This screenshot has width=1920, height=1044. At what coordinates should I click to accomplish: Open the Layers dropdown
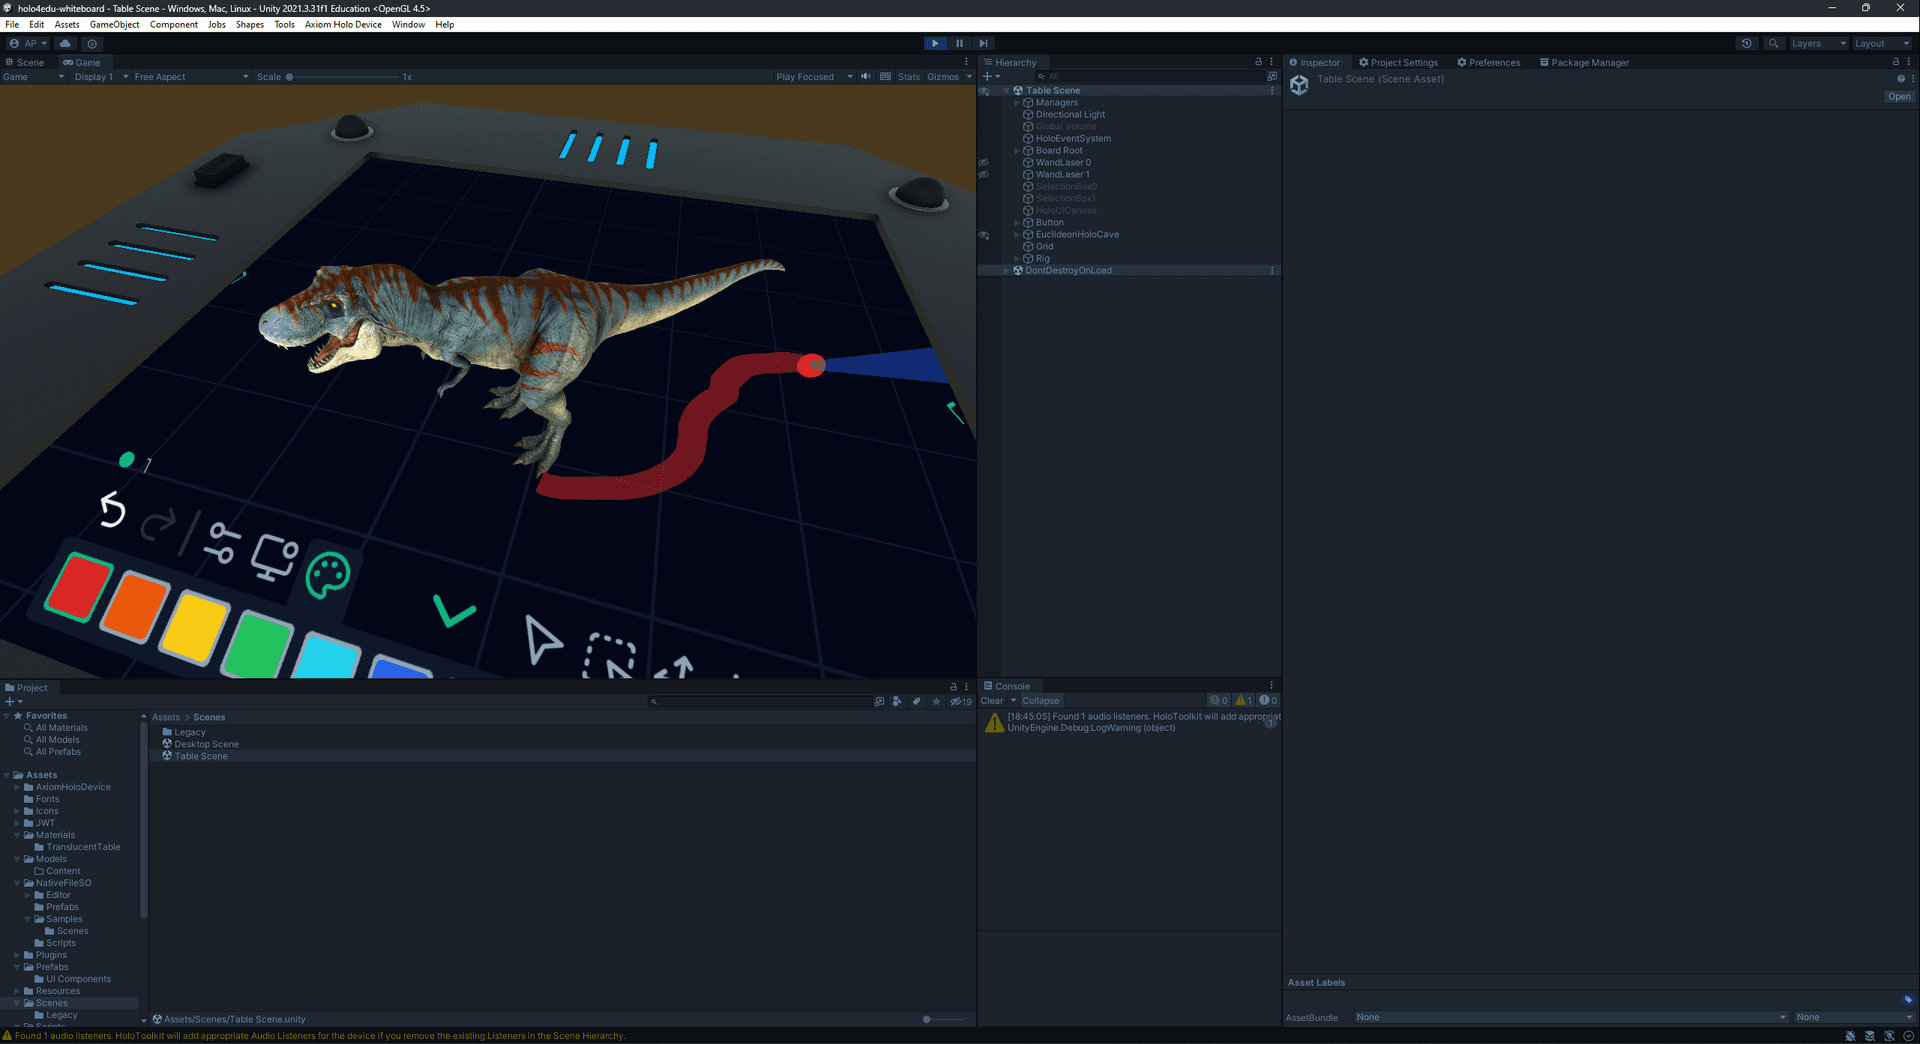click(x=1817, y=43)
